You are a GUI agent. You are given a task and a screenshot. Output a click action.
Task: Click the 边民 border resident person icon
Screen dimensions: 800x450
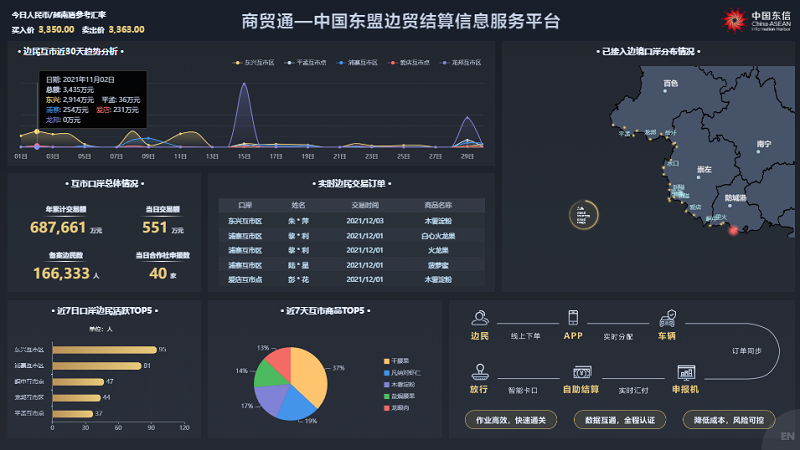point(480,318)
